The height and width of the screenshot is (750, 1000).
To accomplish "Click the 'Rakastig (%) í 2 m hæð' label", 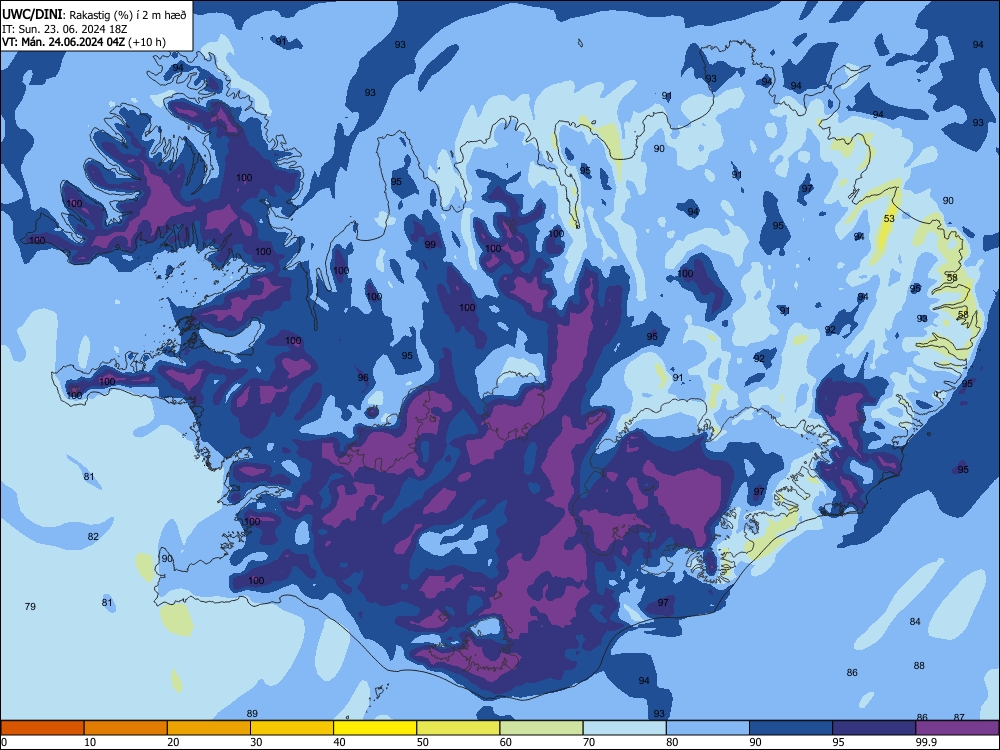I will [x=128, y=15].
